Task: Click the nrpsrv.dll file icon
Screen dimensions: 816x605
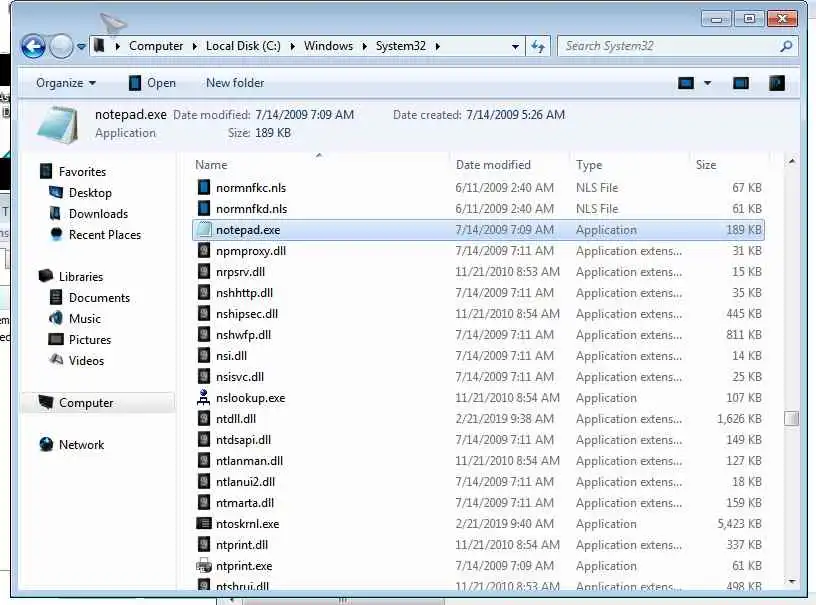Action: 204,272
